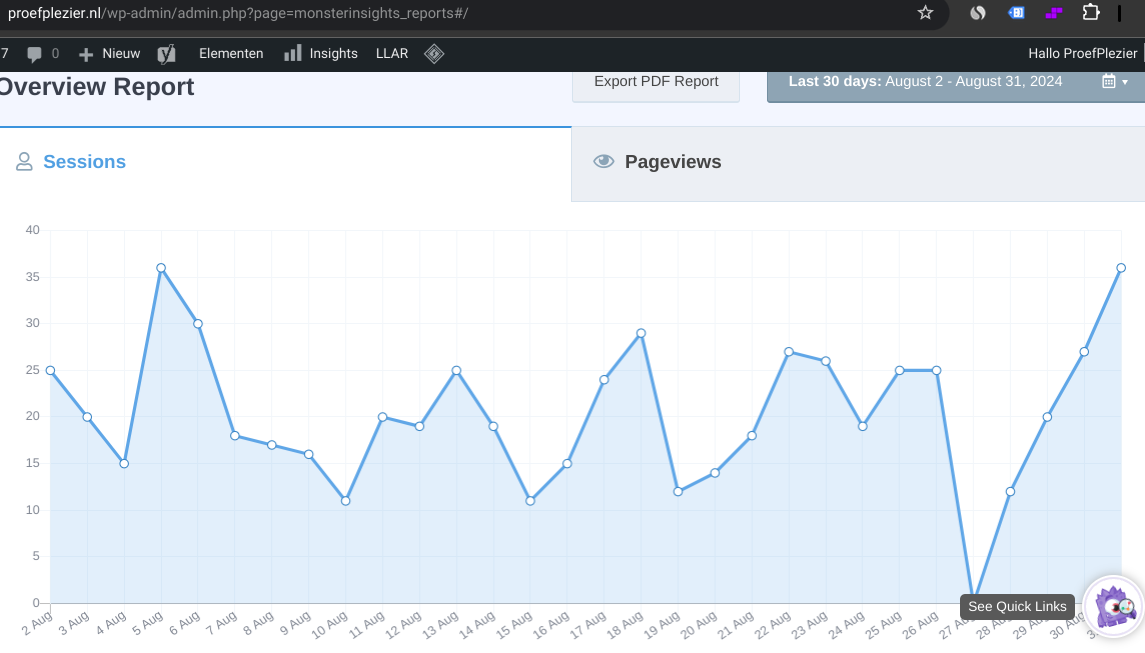Open the Yoast SEO icon in admin bar
1145x653 pixels.
[x=166, y=54]
